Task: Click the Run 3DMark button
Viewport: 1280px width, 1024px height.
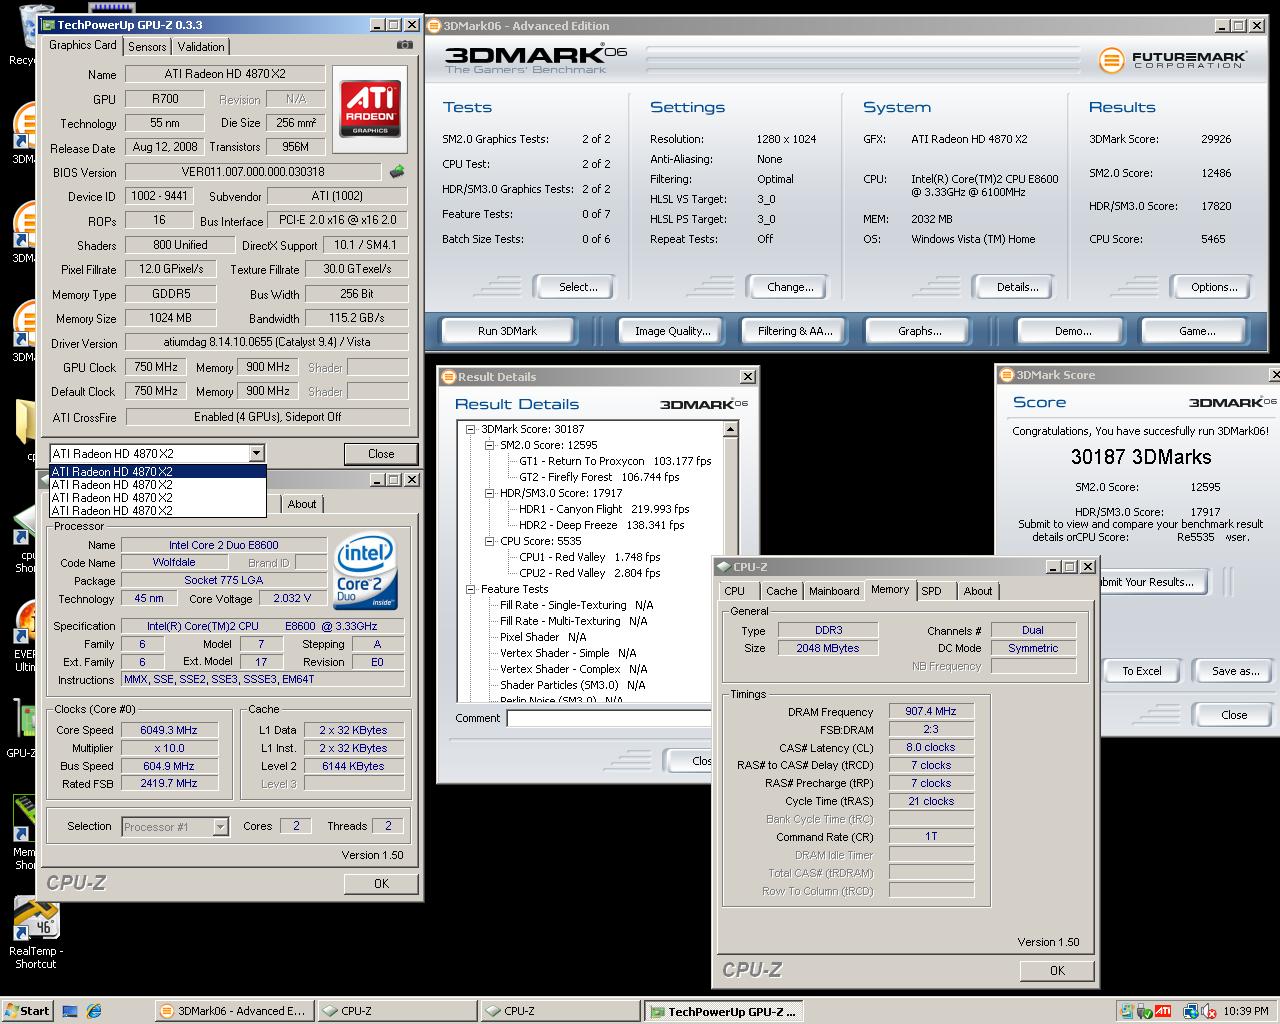Action: pos(507,331)
